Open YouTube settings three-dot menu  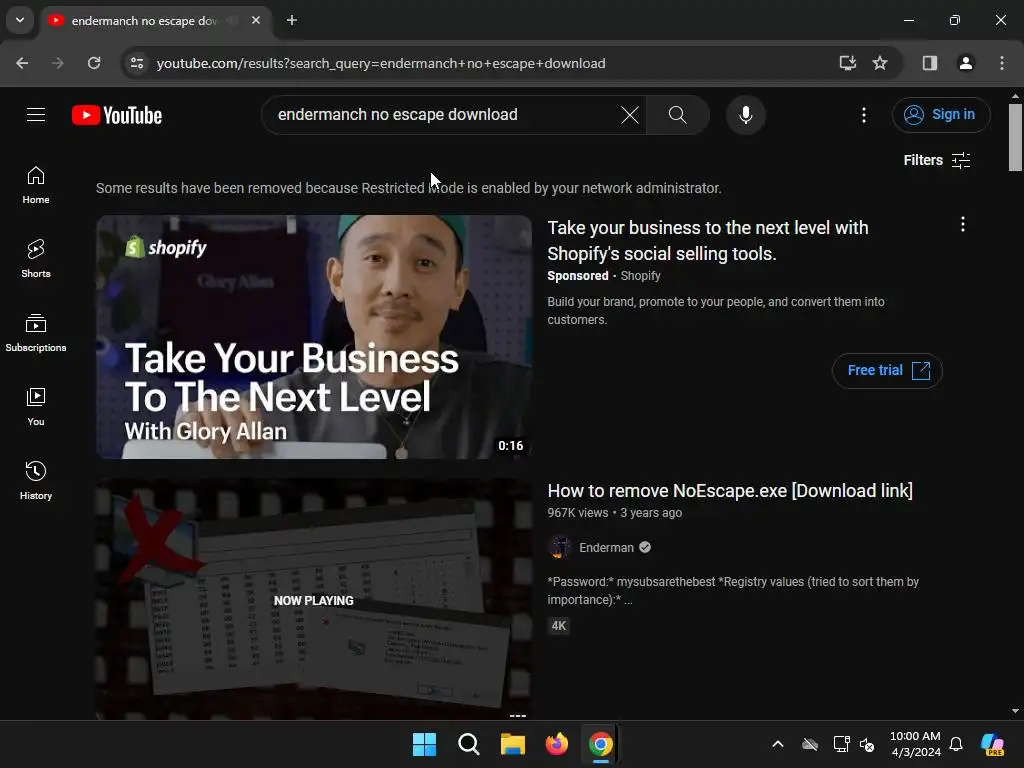(x=863, y=115)
